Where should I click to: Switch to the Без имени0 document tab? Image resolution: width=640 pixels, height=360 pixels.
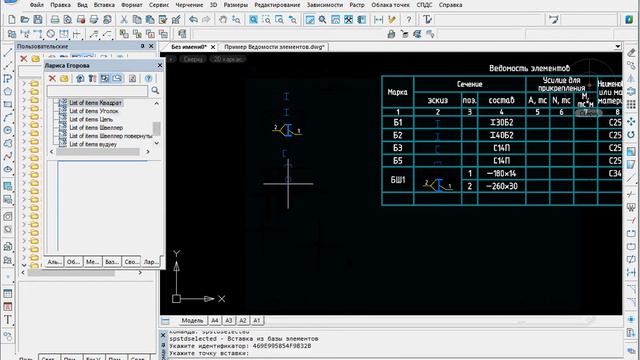click(189, 47)
